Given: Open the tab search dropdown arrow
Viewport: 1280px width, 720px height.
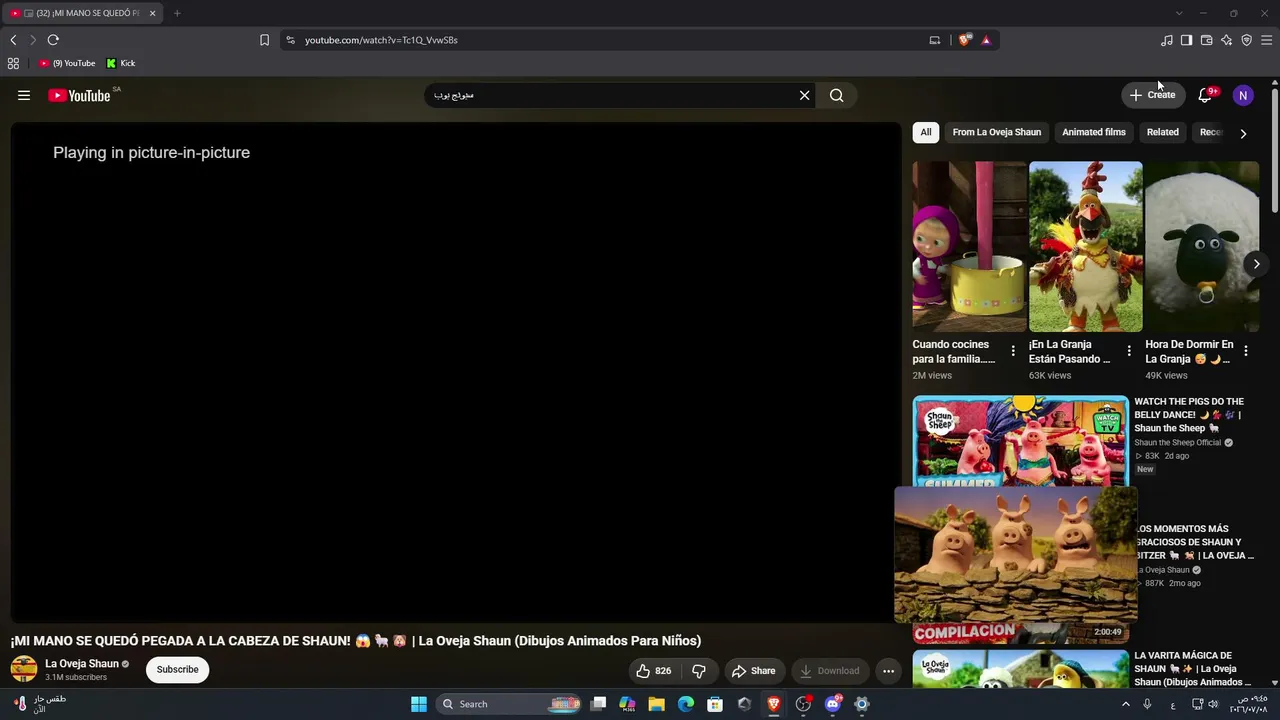Looking at the screenshot, I should (1179, 13).
